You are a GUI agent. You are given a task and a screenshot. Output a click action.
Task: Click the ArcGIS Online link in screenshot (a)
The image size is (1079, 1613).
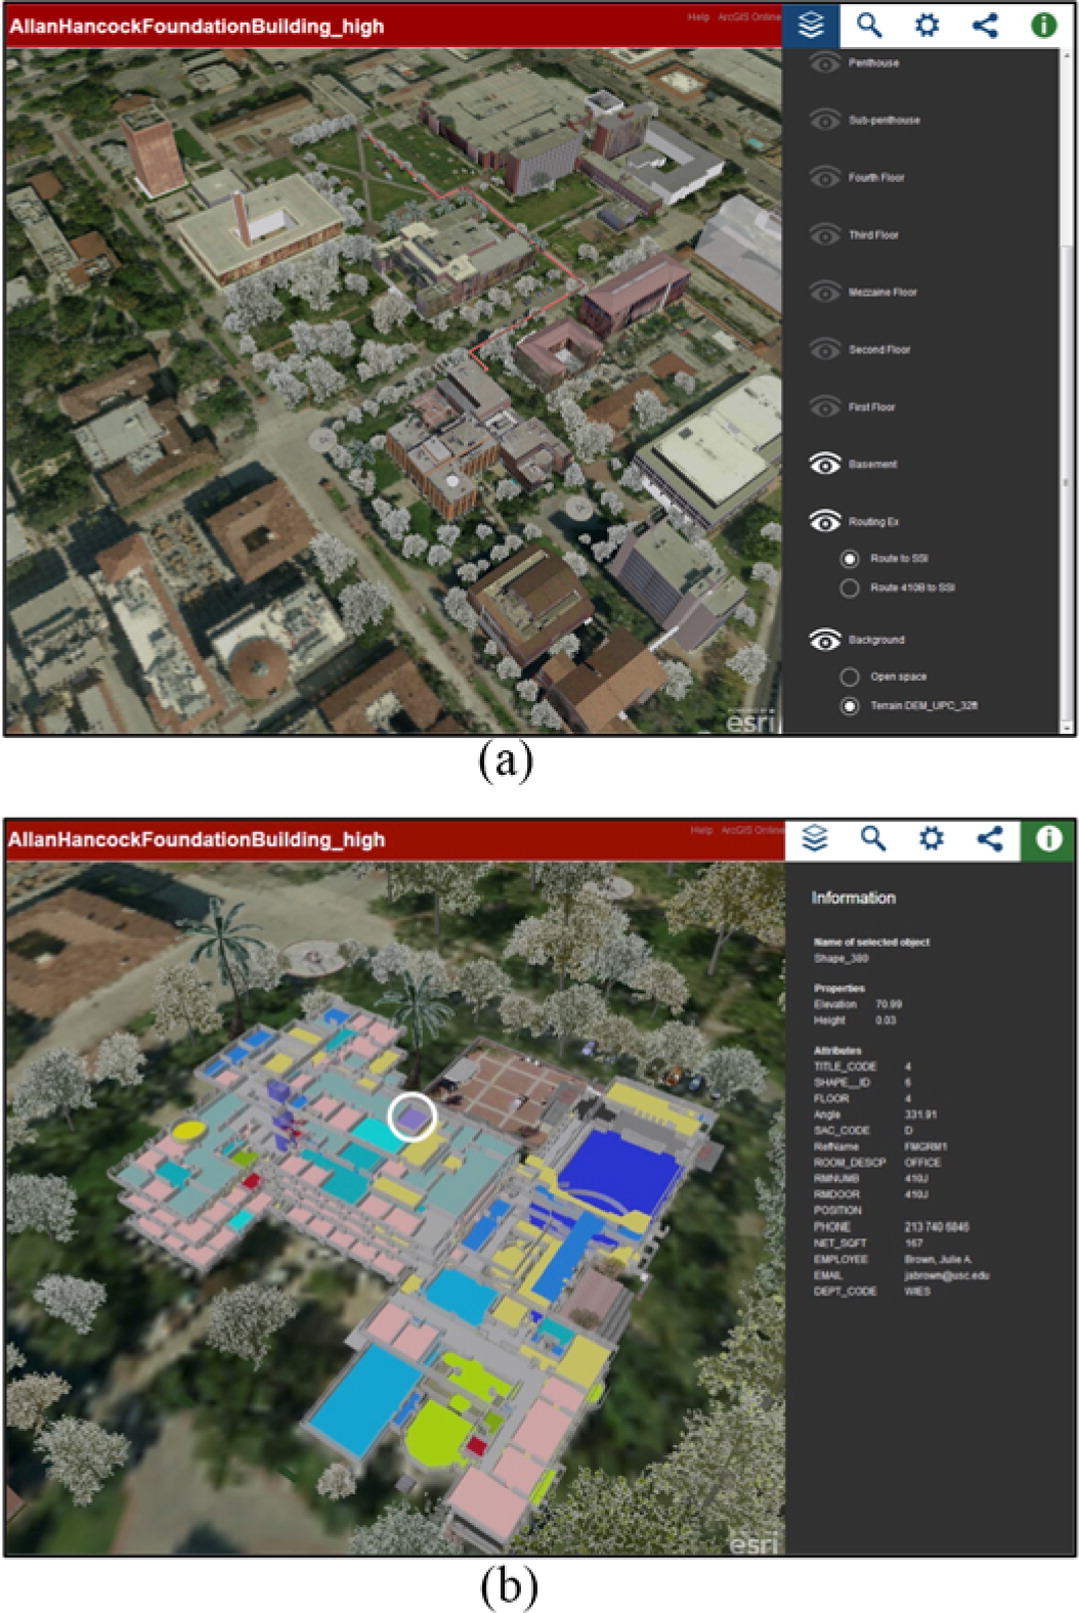(x=749, y=17)
